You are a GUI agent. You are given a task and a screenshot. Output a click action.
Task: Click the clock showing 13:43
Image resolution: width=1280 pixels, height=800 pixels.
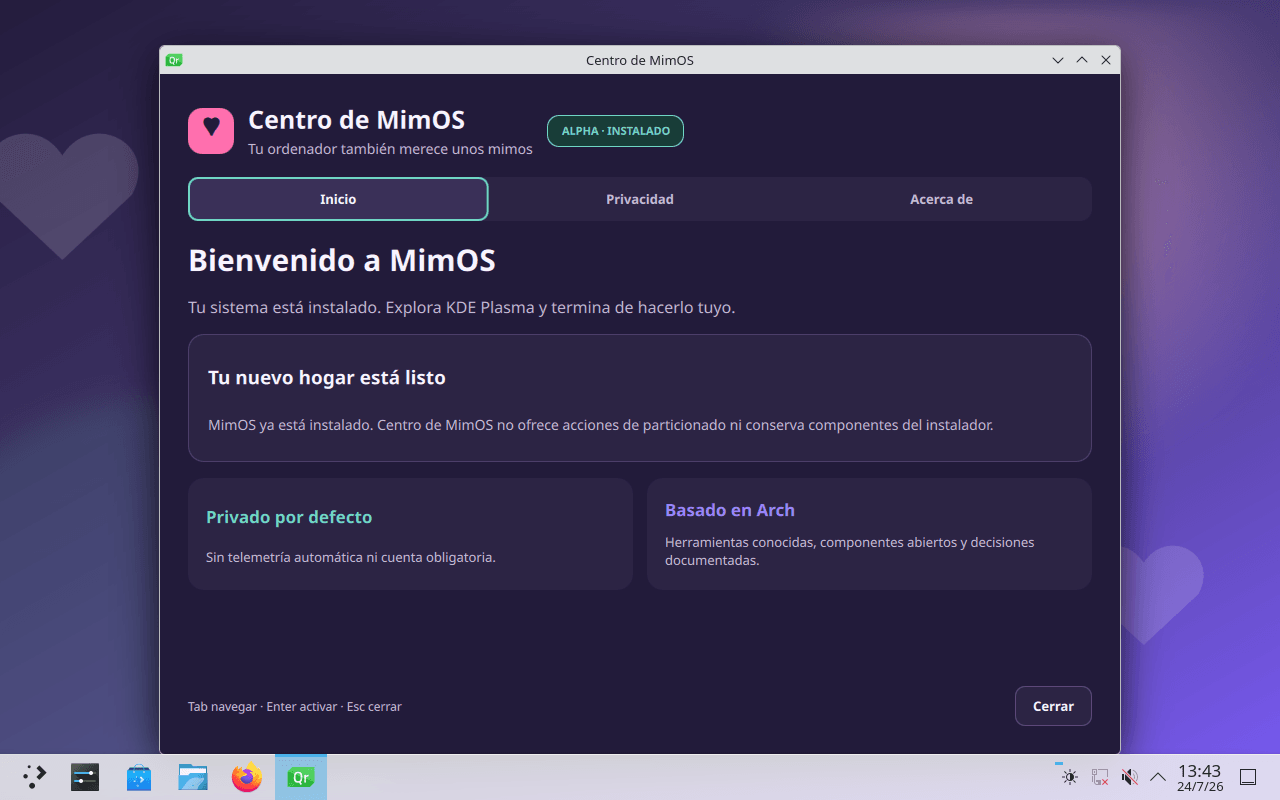(x=1200, y=777)
